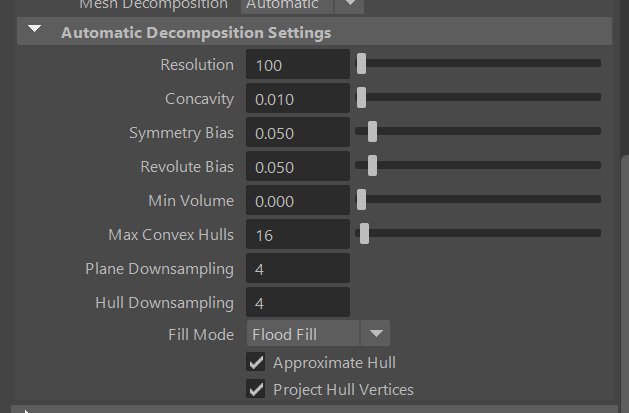This screenshot has height=413, width=629.
Task: Focus the Min Volume input field
Action: click(297, 201)
